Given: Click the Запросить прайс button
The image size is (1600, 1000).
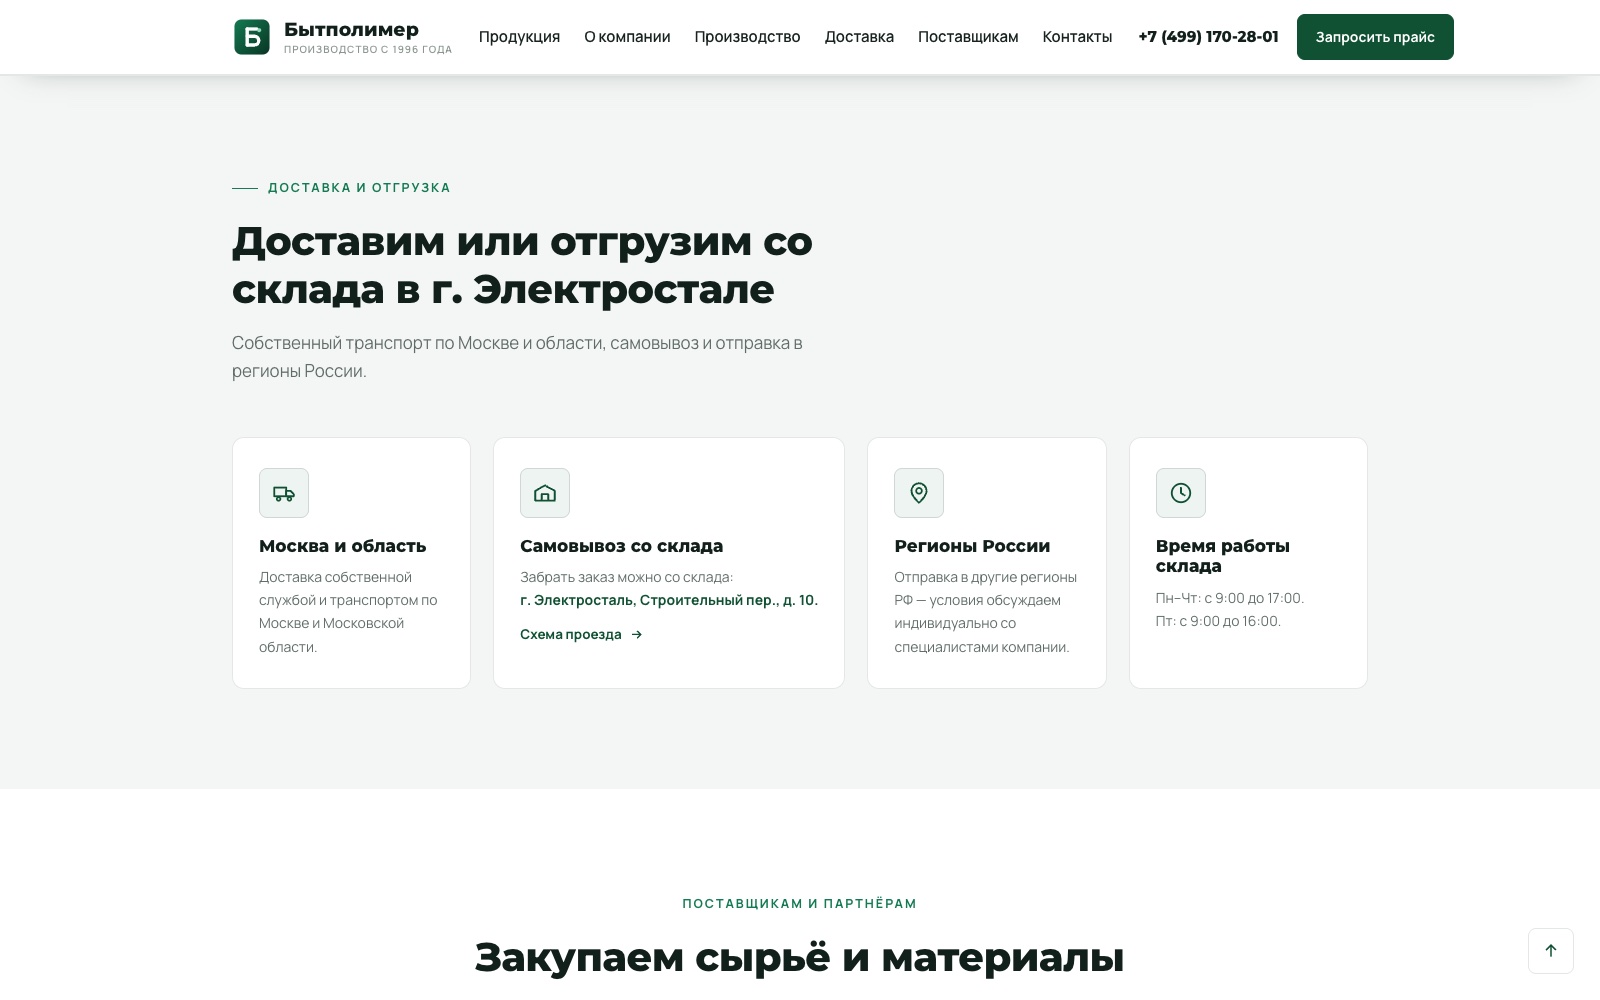Looking at the screenshot, I should pos(1375,37).
